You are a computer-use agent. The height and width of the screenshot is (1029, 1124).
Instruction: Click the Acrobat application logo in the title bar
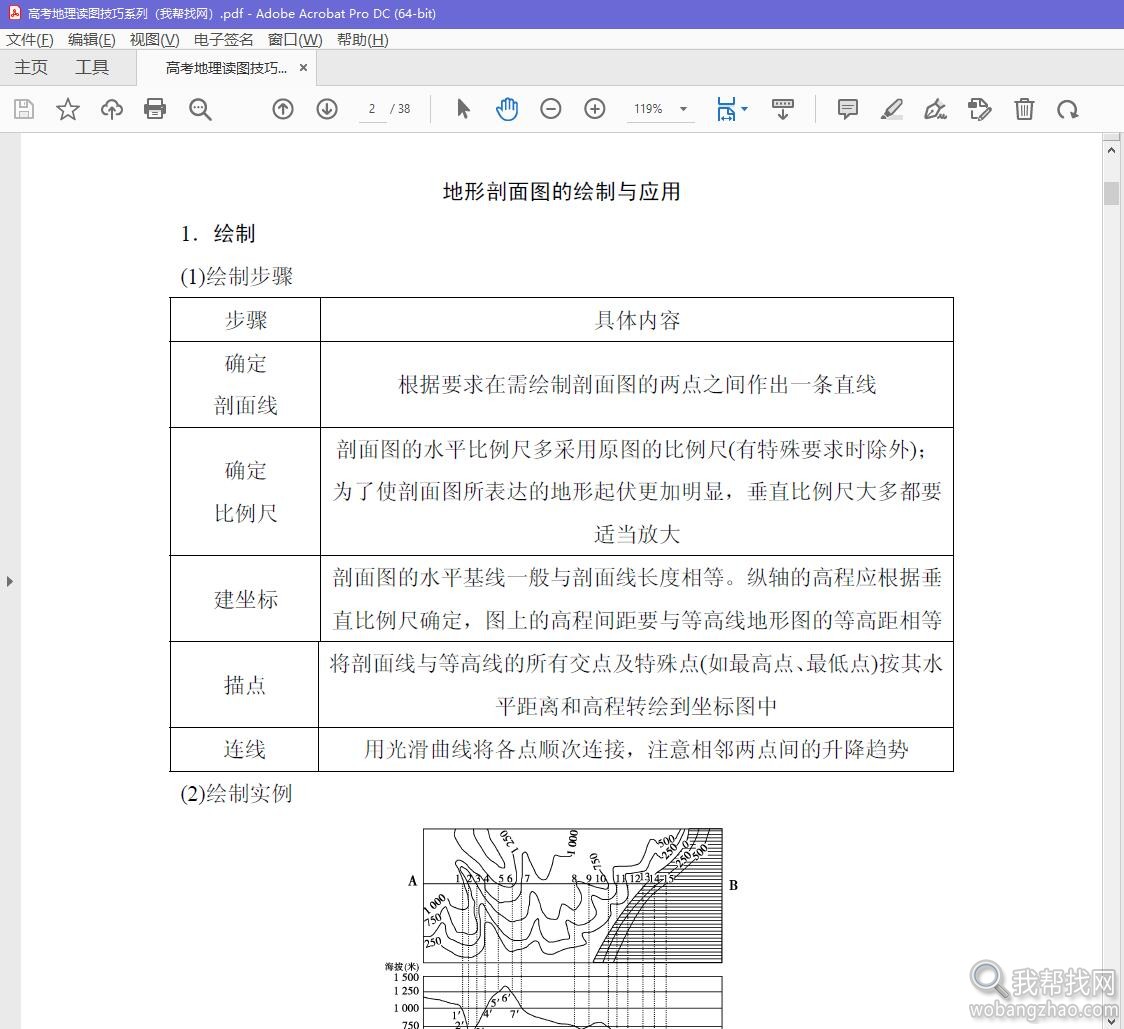[14, 13]
